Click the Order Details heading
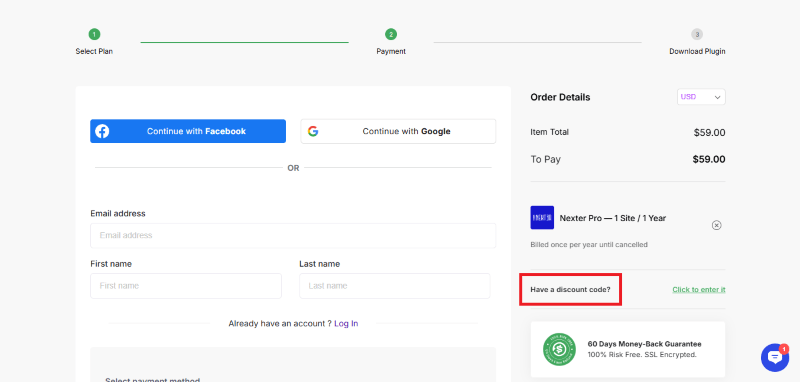The height and width of the screenshot is (382, 800). (560, 97)
